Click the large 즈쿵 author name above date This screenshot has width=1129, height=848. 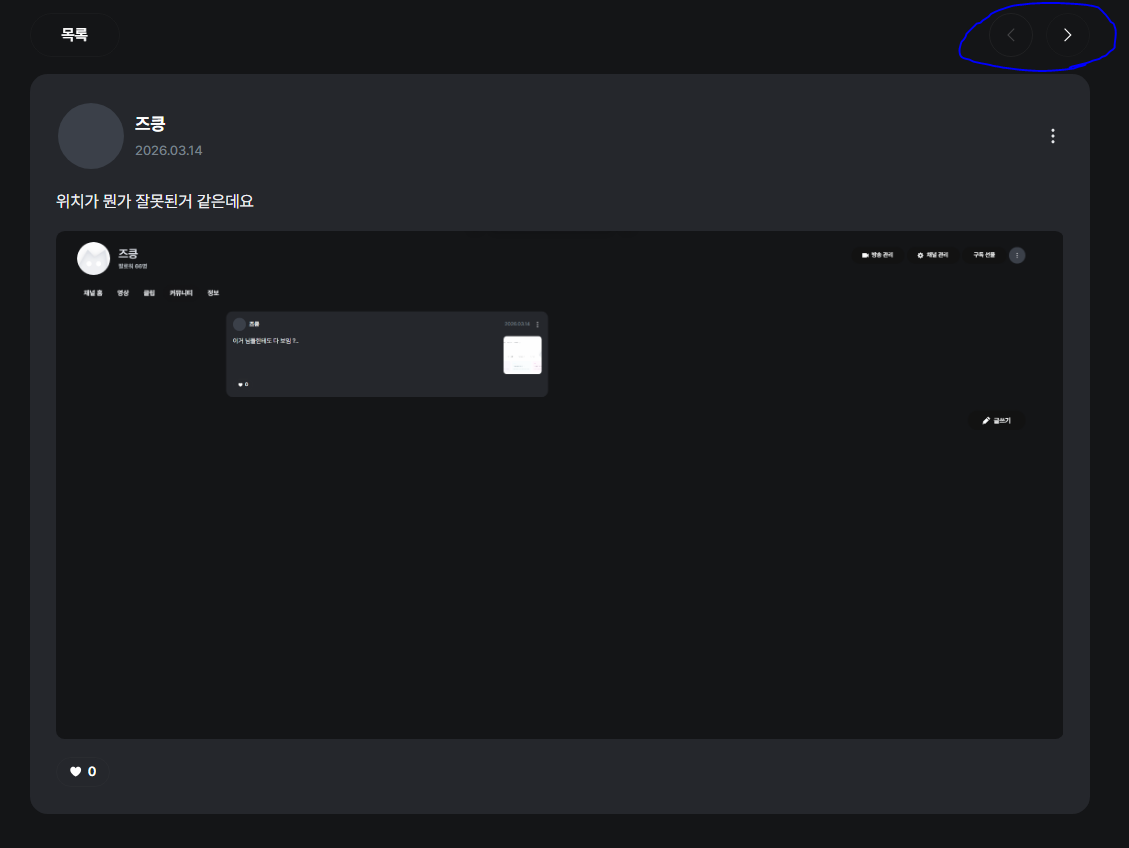(150, 124)
